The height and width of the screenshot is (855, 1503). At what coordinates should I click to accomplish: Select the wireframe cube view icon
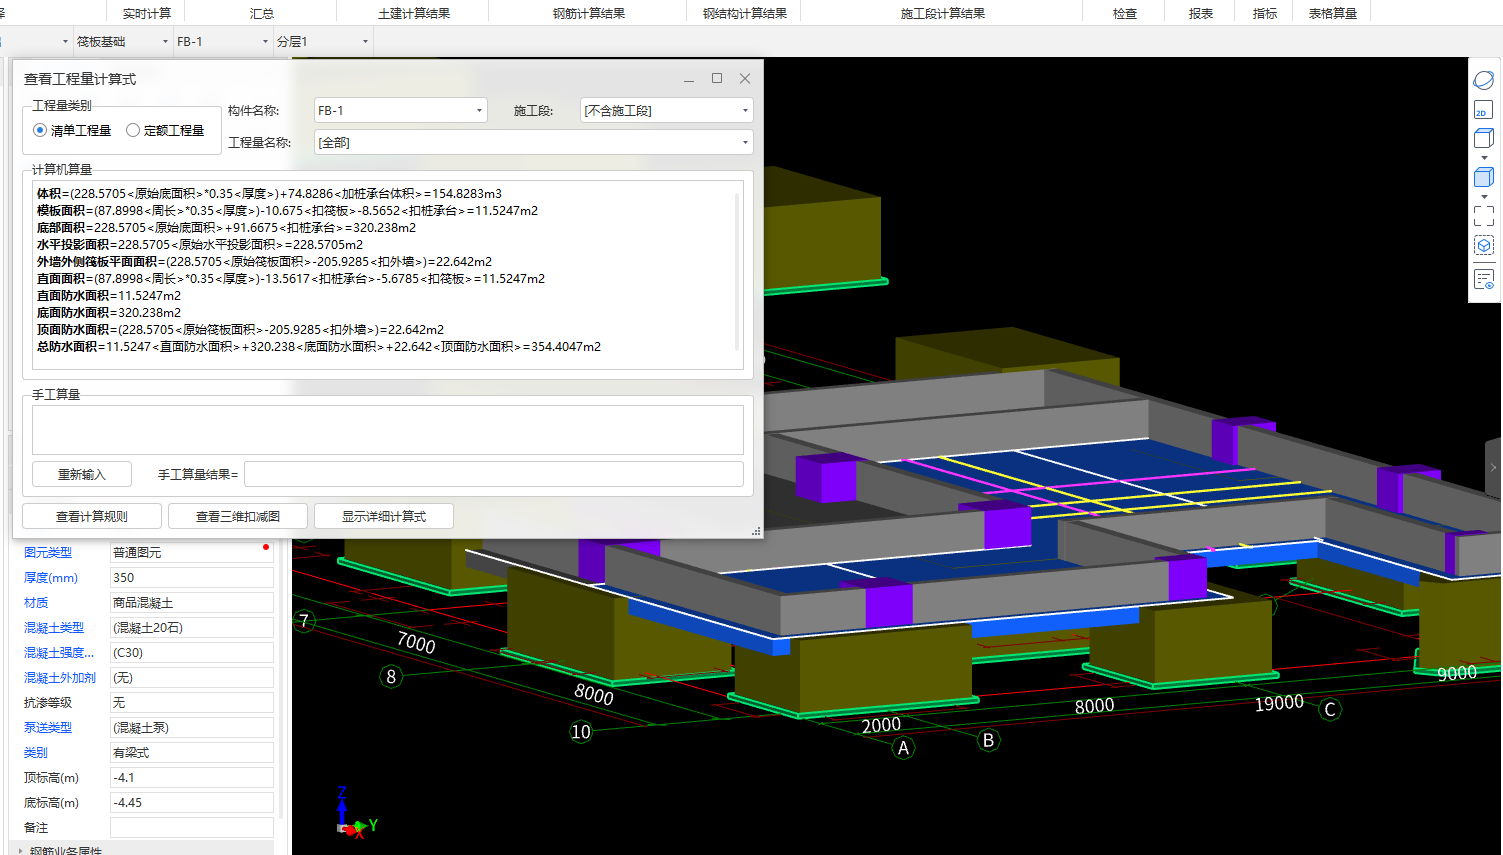pos(1483,139)
